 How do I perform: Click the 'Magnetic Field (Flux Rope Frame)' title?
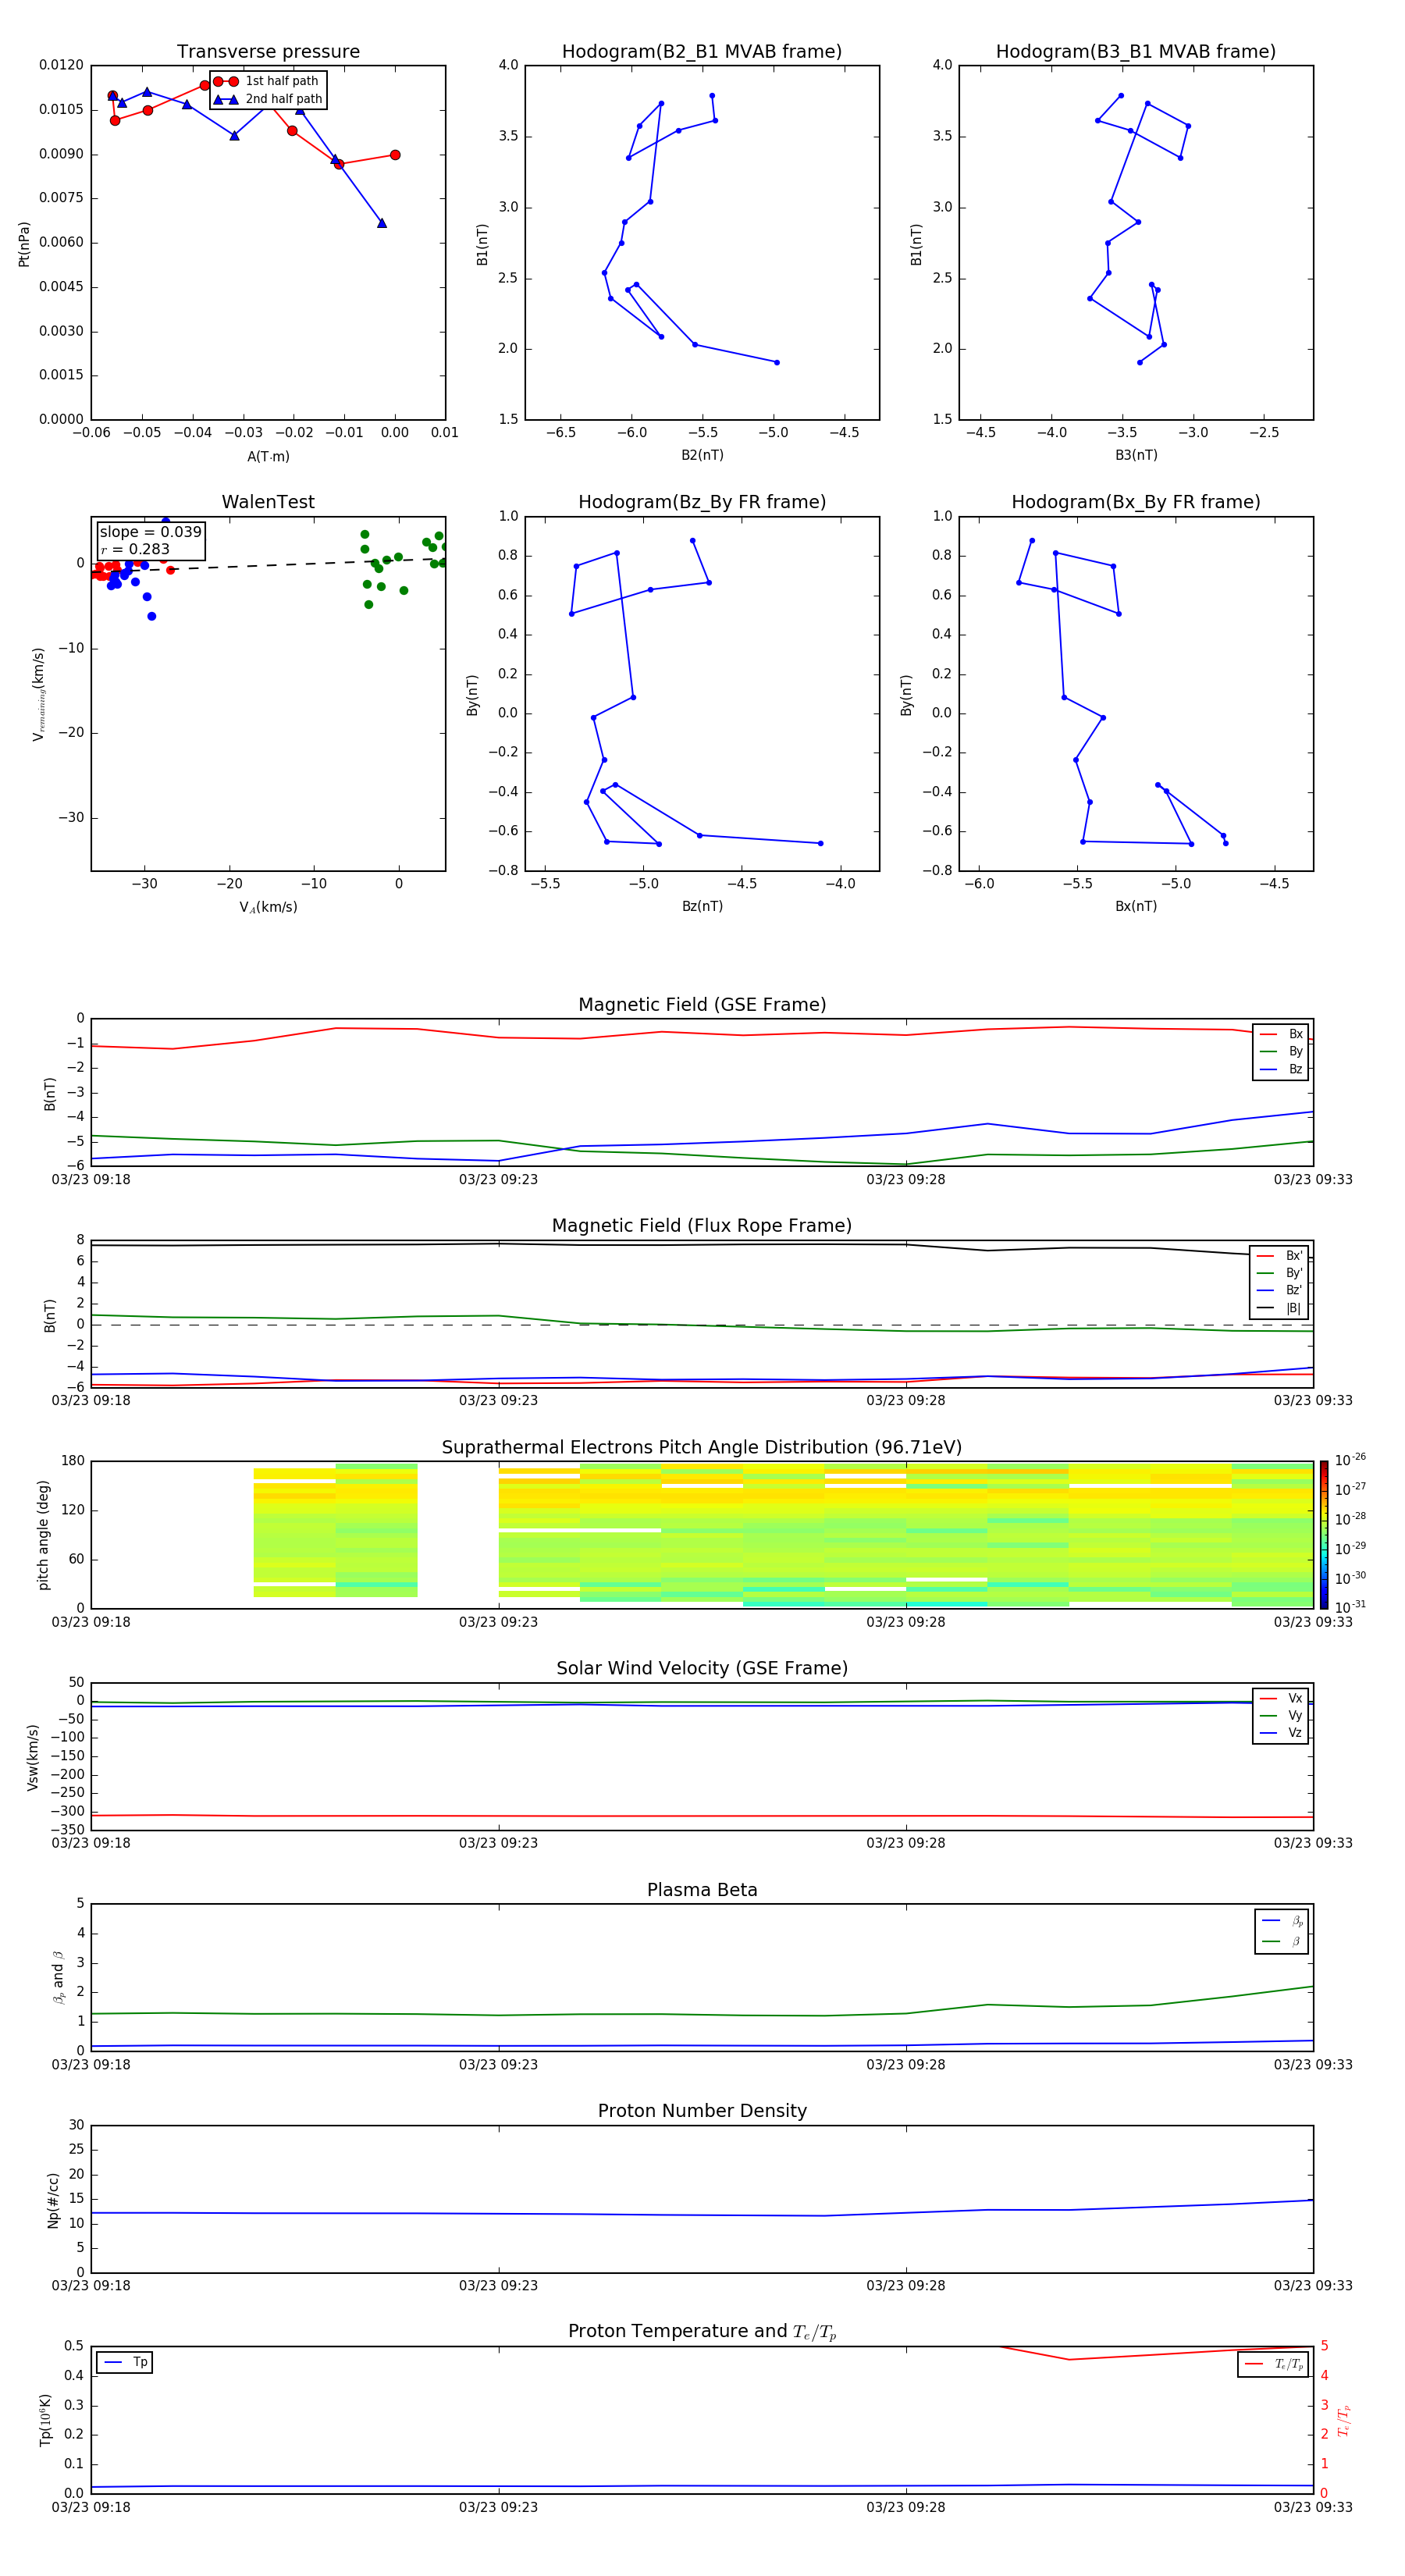(x=702, y=1226)
